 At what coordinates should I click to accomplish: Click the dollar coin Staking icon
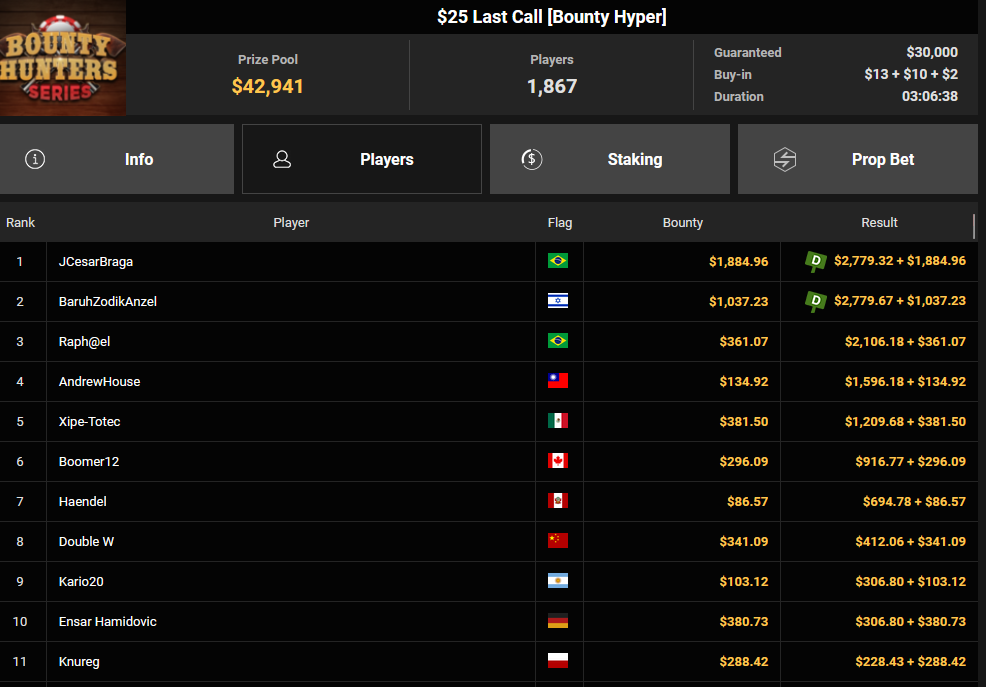[x=532, y=159]
